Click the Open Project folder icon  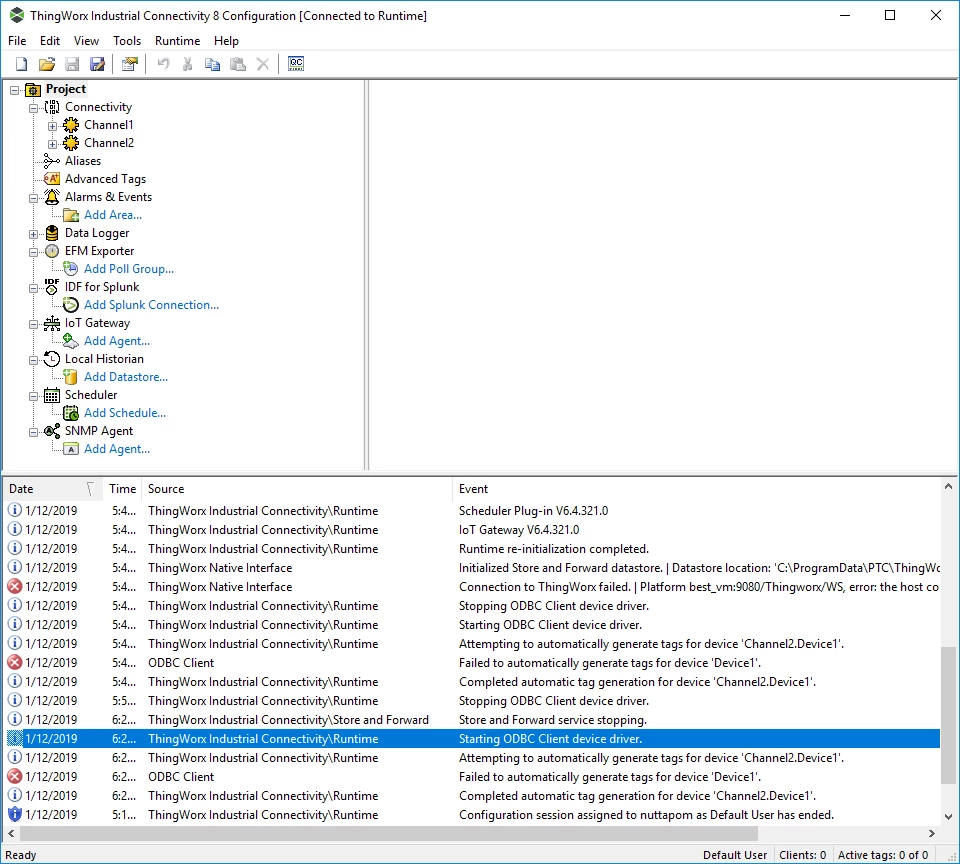[x=47, y=64]
